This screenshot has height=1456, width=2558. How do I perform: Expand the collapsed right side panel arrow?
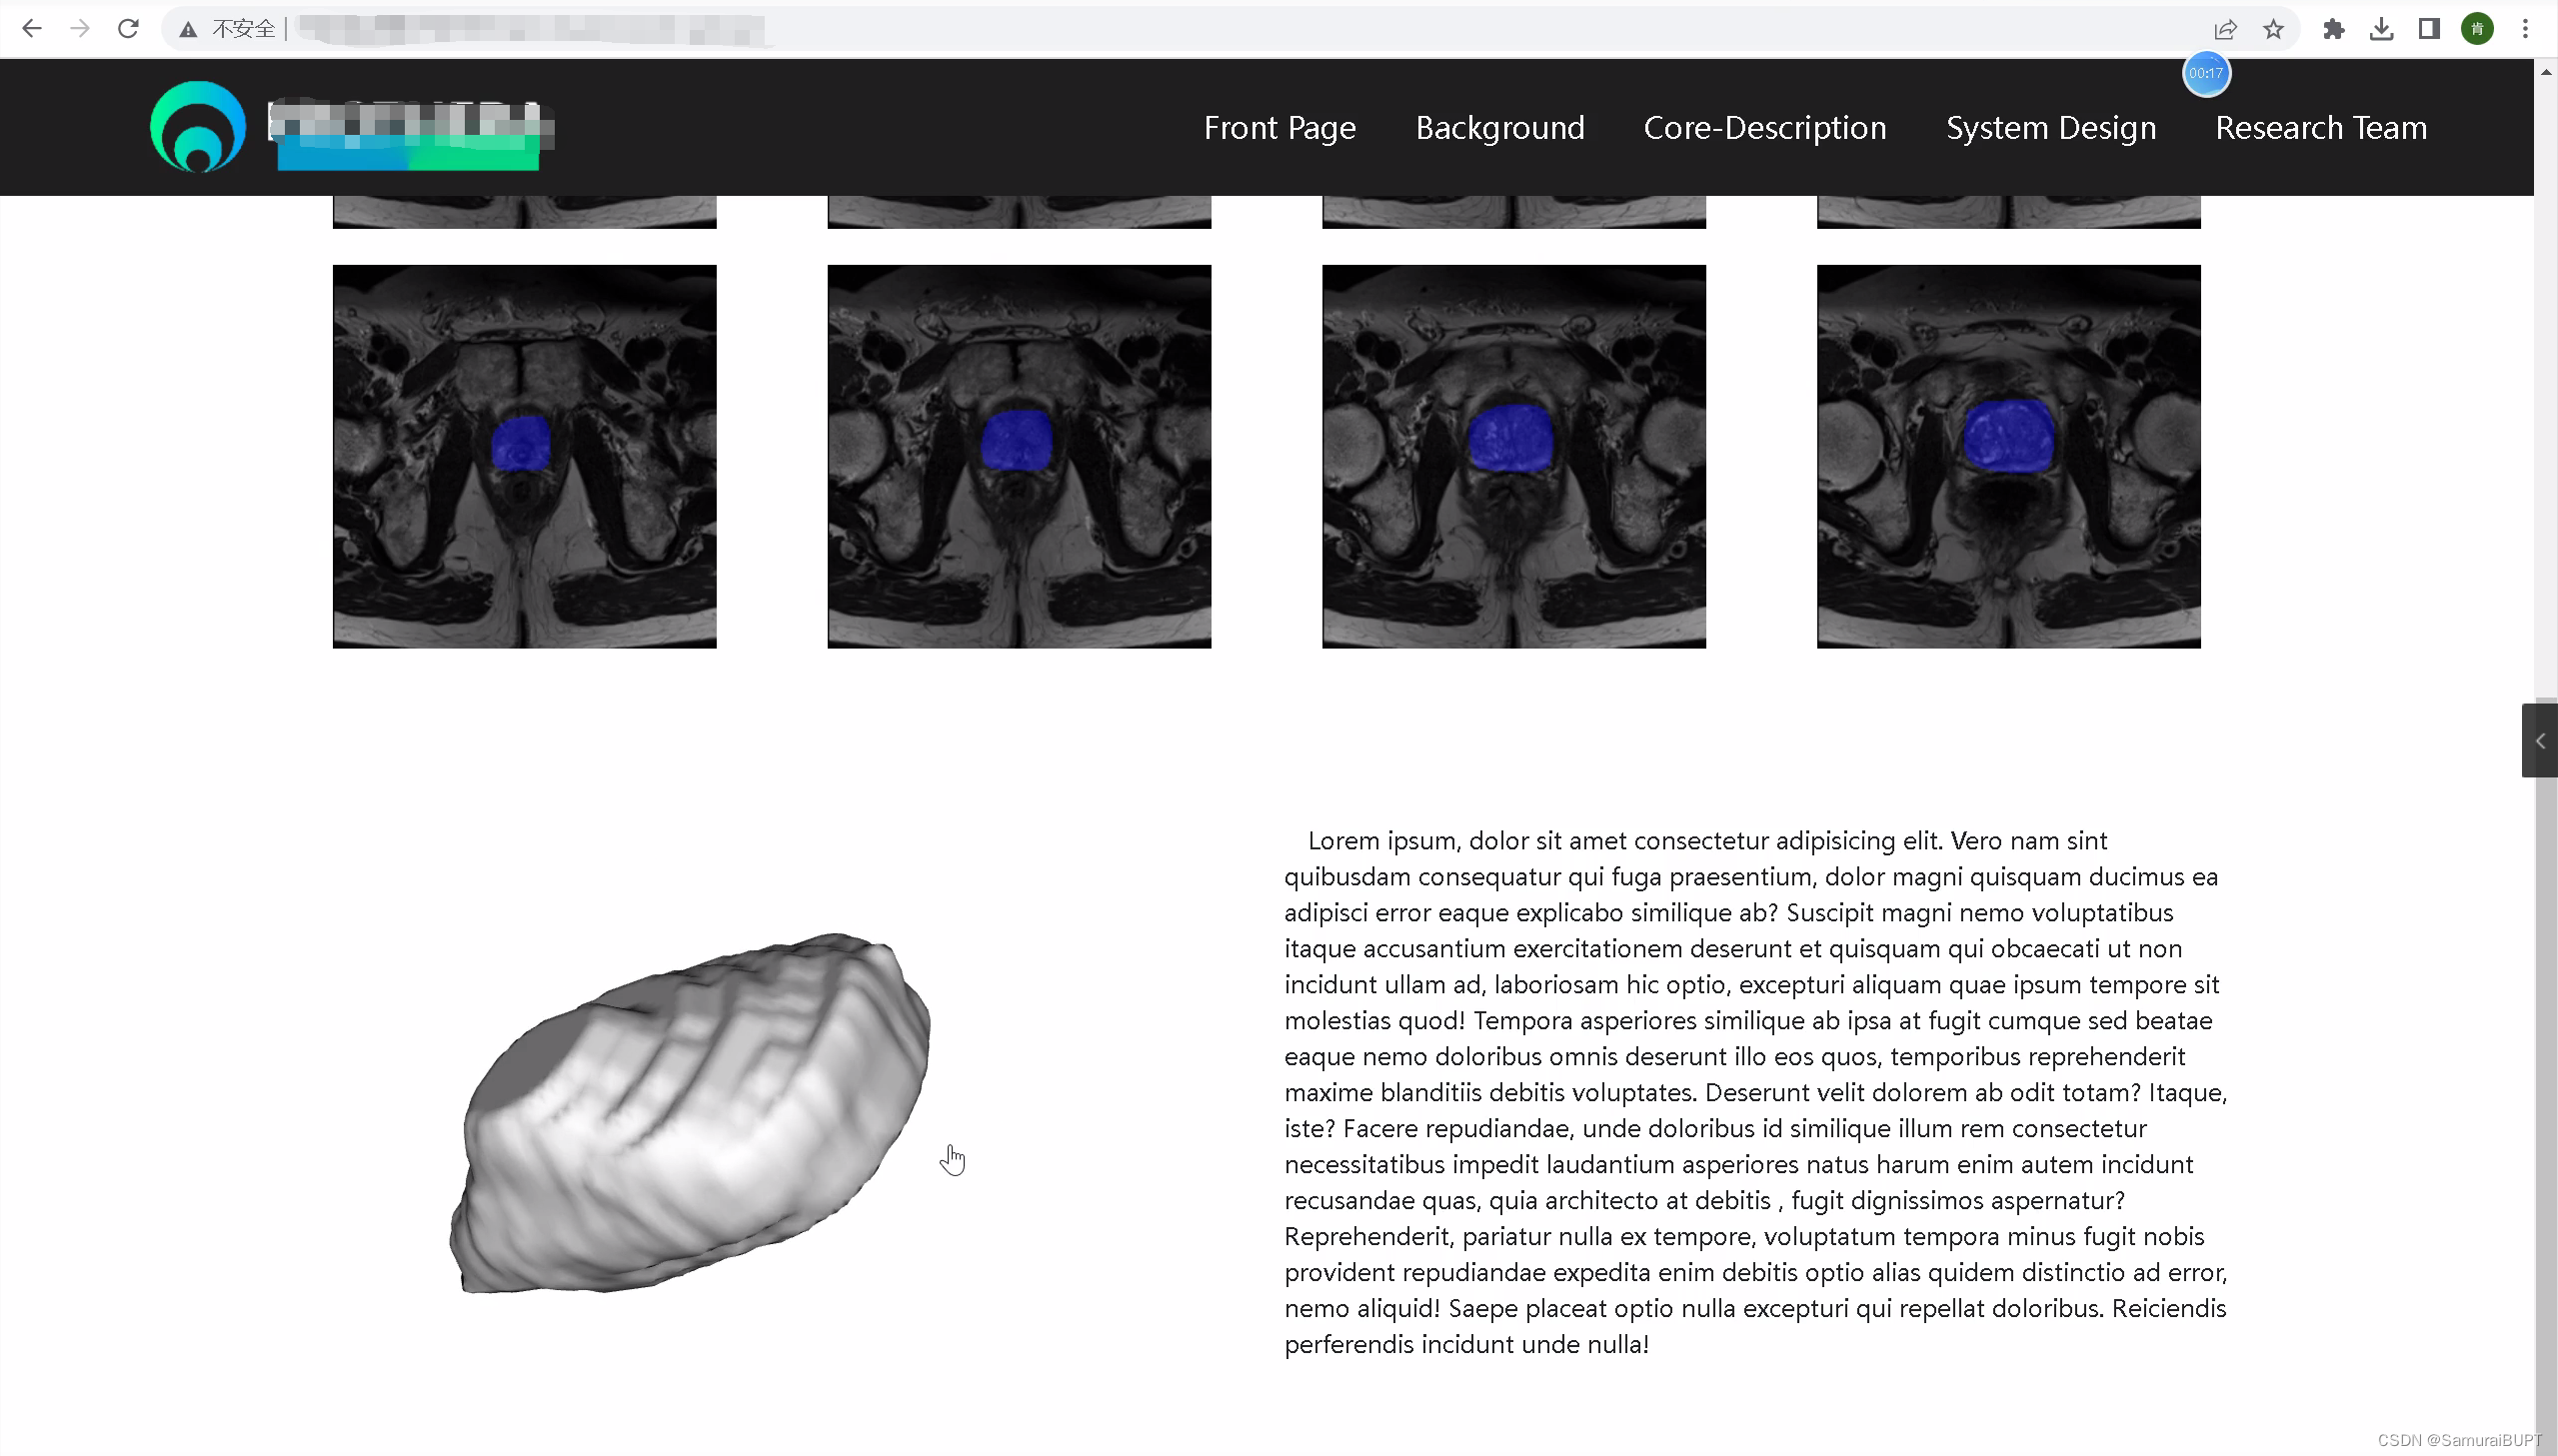2540,741
